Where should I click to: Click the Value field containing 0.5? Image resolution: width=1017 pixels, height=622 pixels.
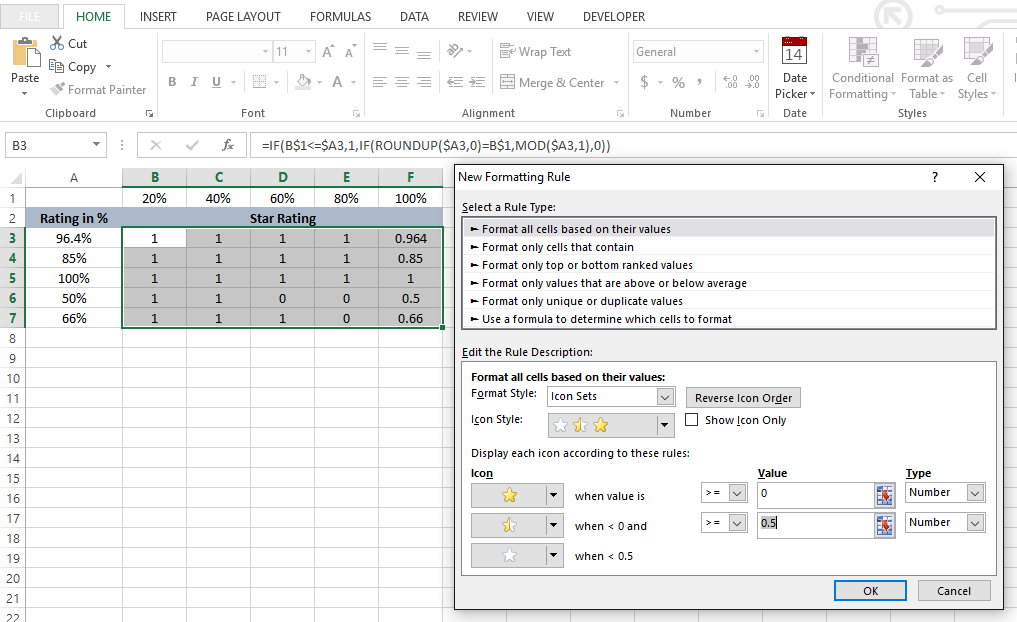pyautogui.click(x=816, y=525)
